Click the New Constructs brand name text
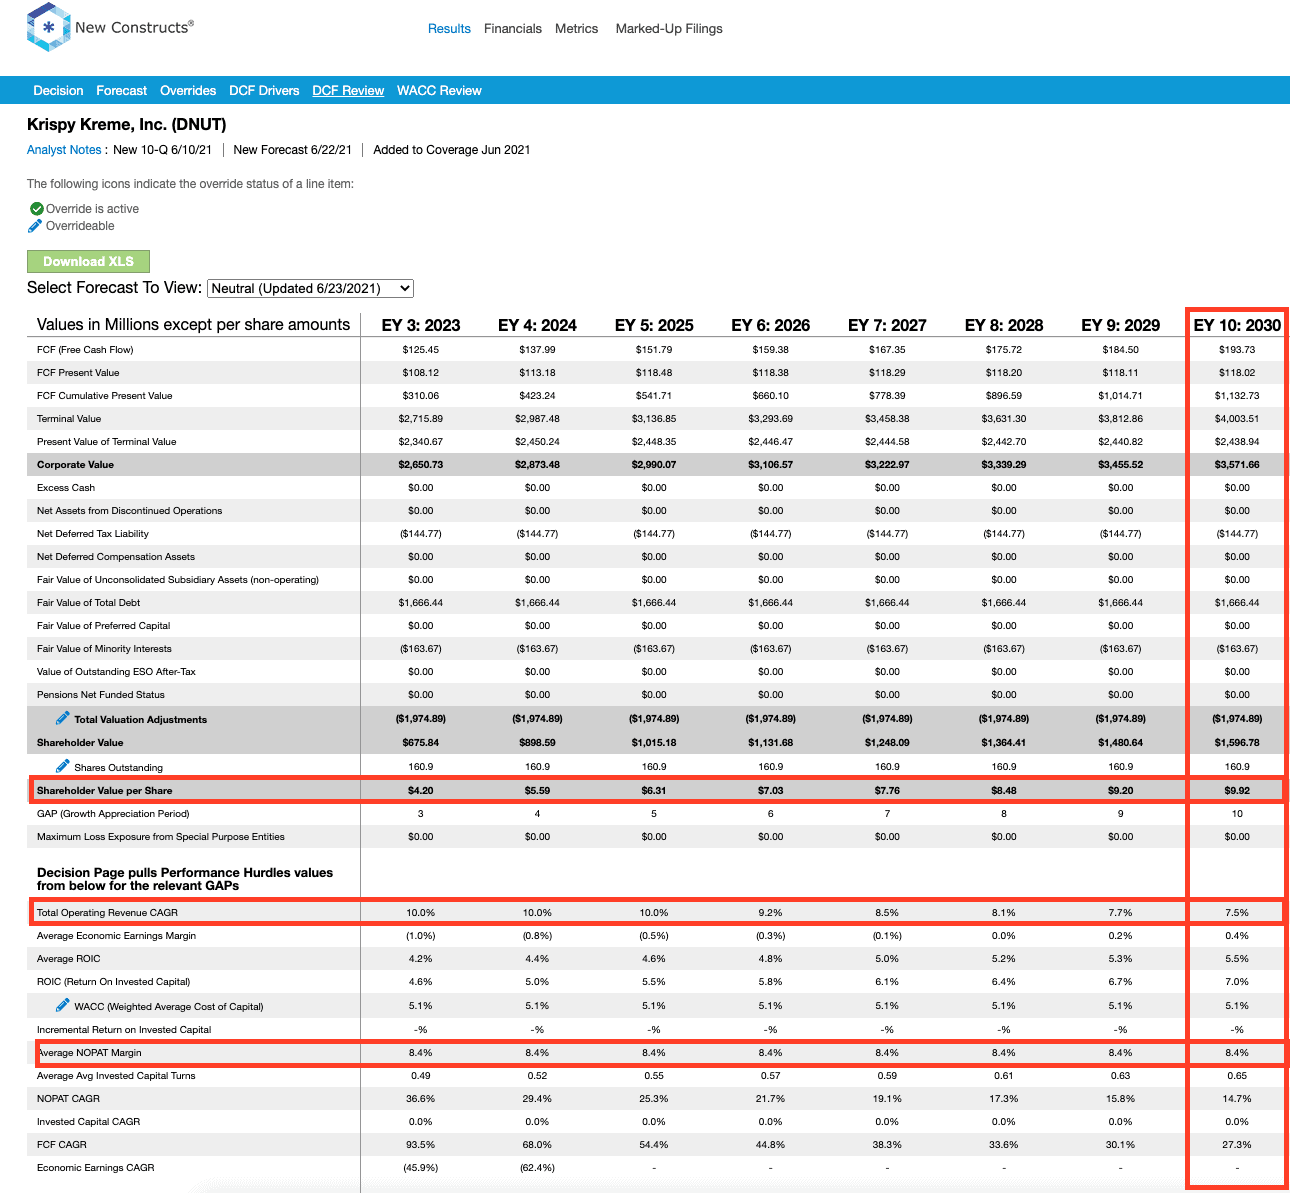Viewport: 1290px width, 1193px height. click(x=134, y=27)
